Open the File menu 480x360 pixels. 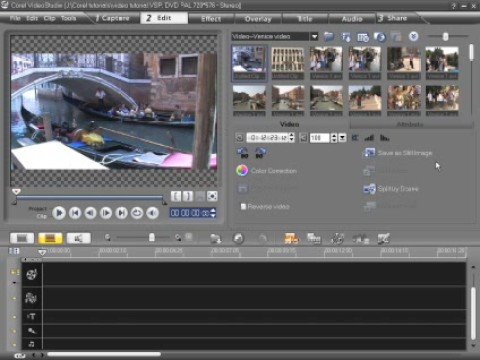[x=15, y=18]
